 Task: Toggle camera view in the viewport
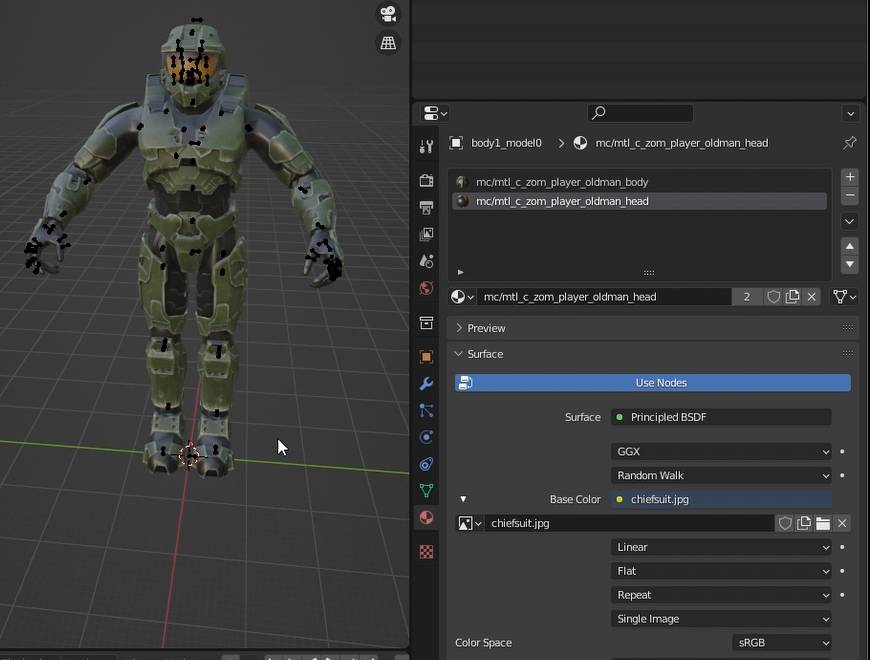pyautogui.click(x=388, y=14)
